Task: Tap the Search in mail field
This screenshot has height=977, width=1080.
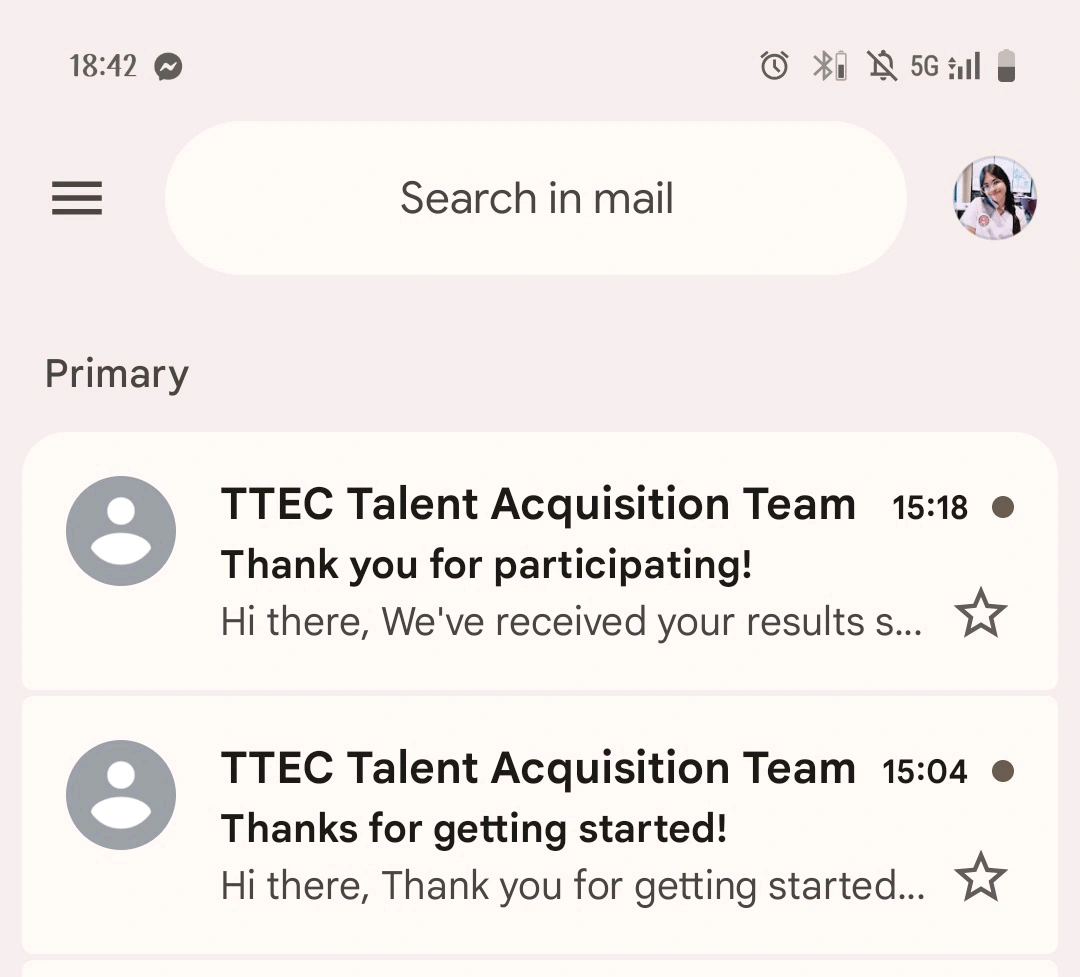Action: point(536,198)
